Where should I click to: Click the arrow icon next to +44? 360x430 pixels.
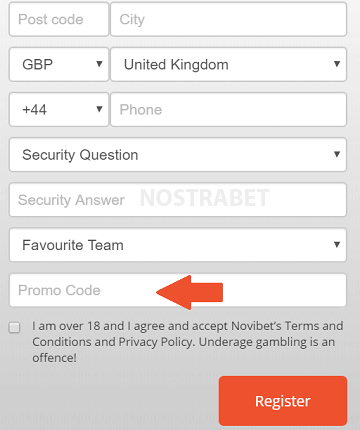point(99,109)
